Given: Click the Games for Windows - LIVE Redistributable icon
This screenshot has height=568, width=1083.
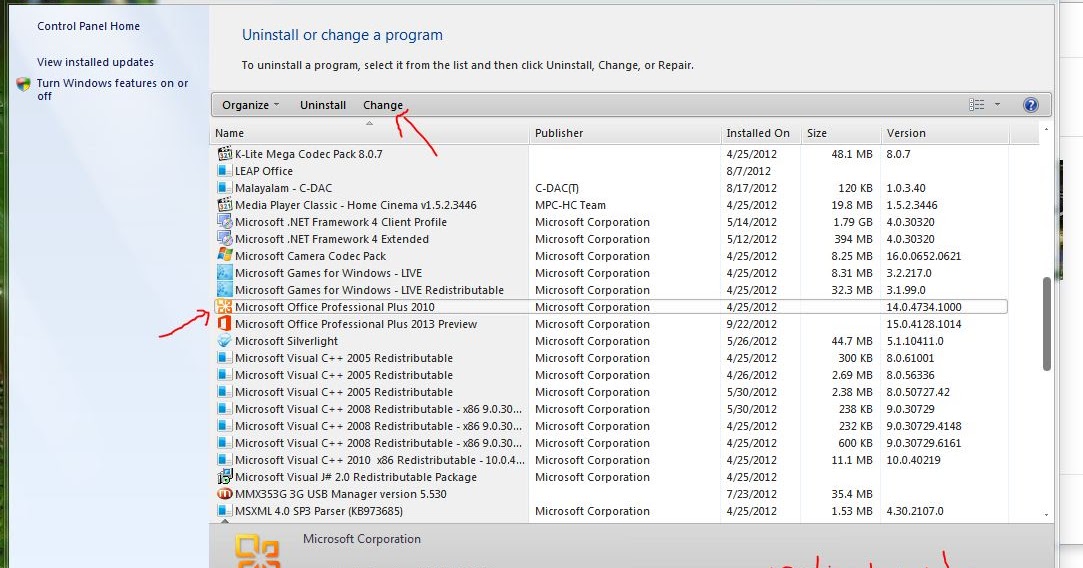Looking at the screenshot, I should pos(224,290).
